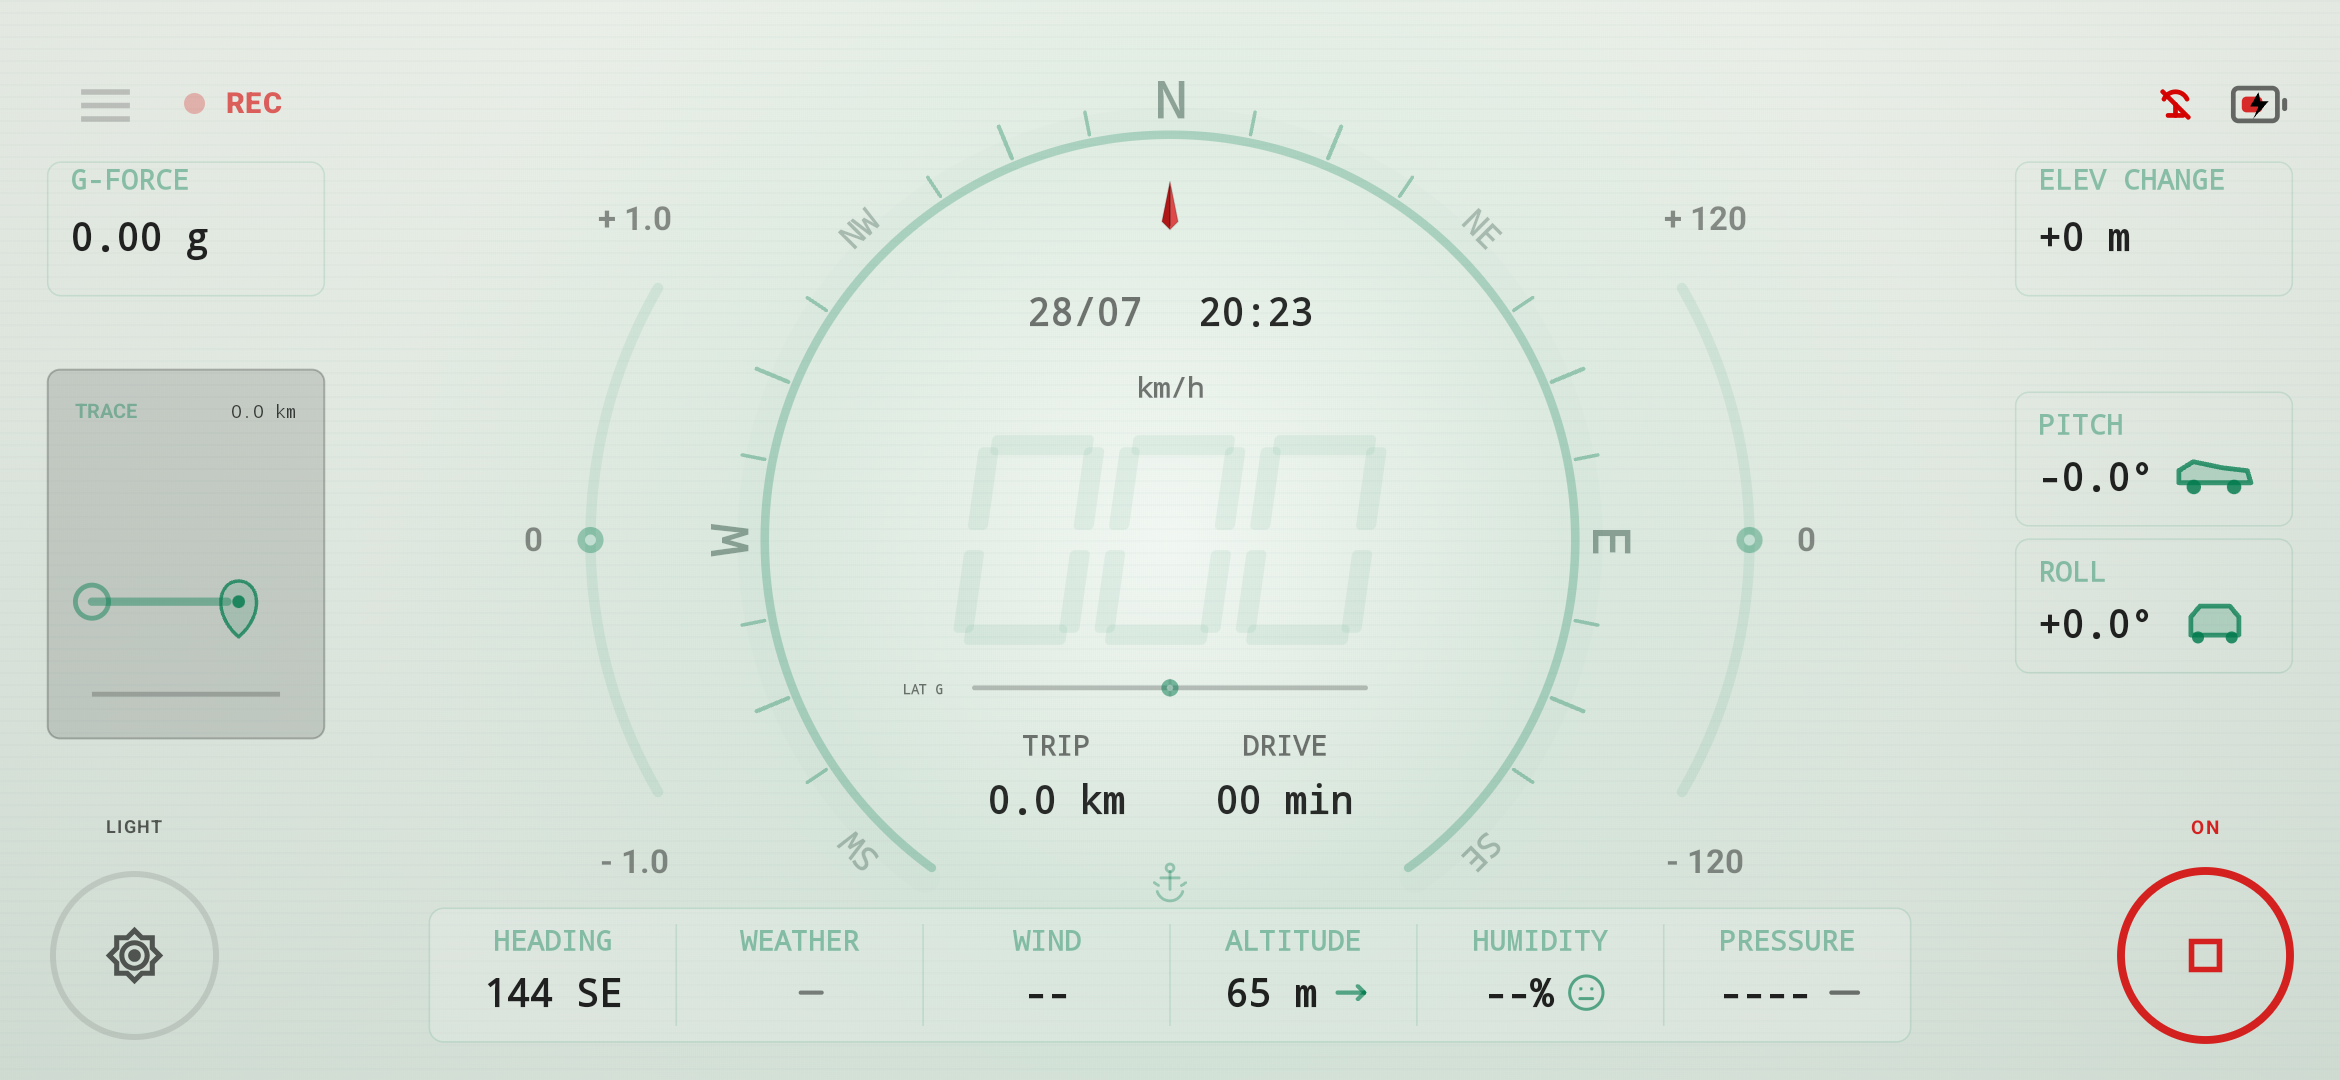Open the ROLL panel reading
Image resolution: width=2340 pixels, height=1080 pixels.
pos(2154,606)
